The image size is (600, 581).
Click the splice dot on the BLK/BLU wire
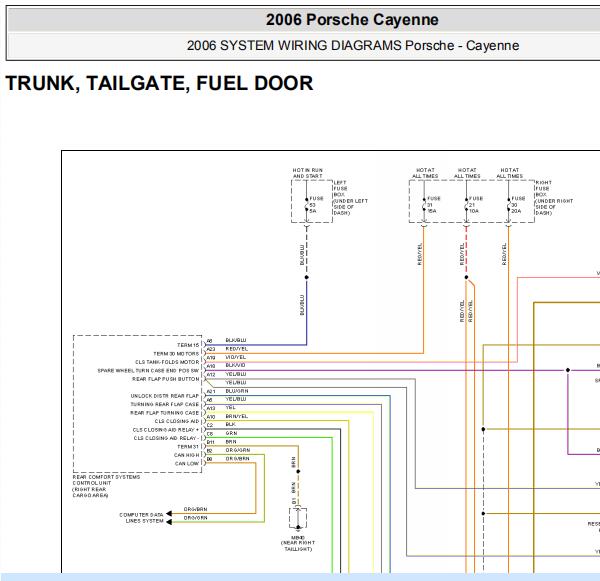(307, 277)
